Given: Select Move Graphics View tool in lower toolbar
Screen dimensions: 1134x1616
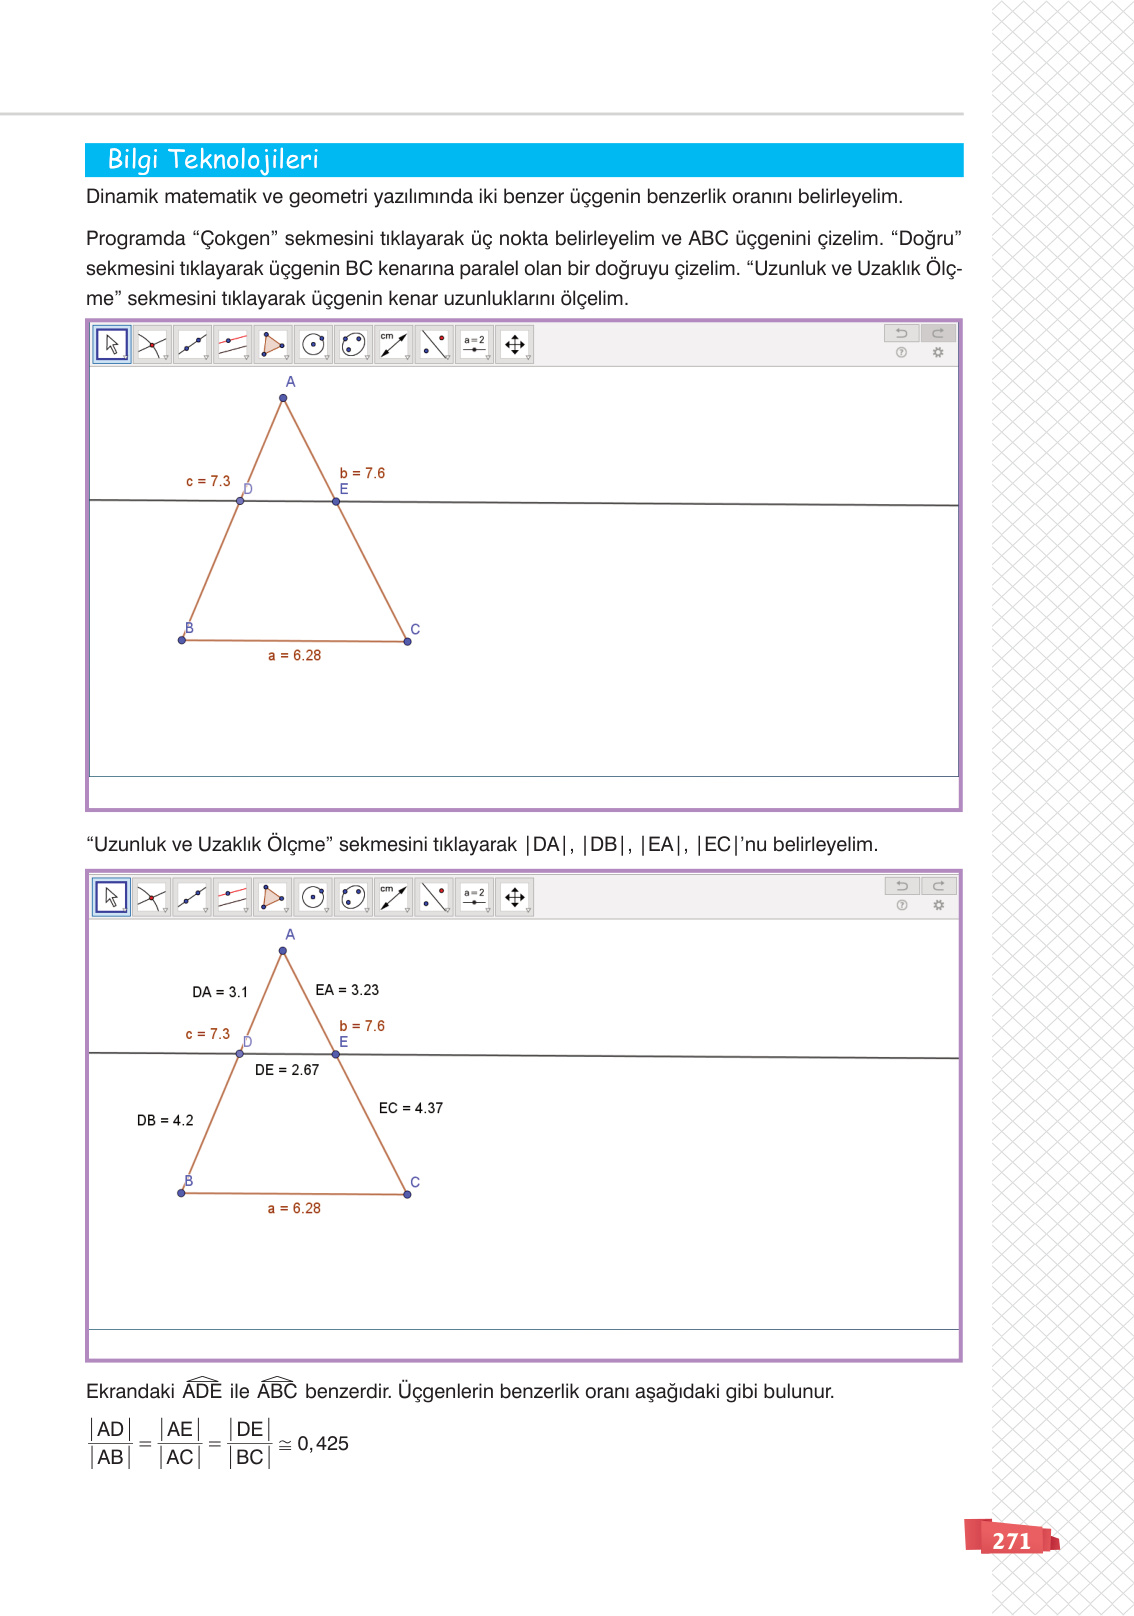Looking at the screenshot, I should click(x=514, y=897).
